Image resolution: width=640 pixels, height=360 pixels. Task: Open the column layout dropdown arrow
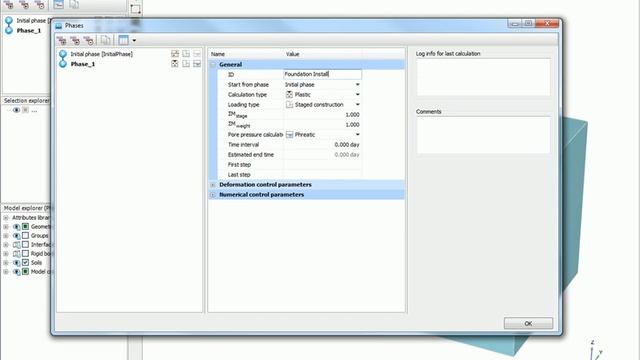pyautogui.click(x=134, y=40)
